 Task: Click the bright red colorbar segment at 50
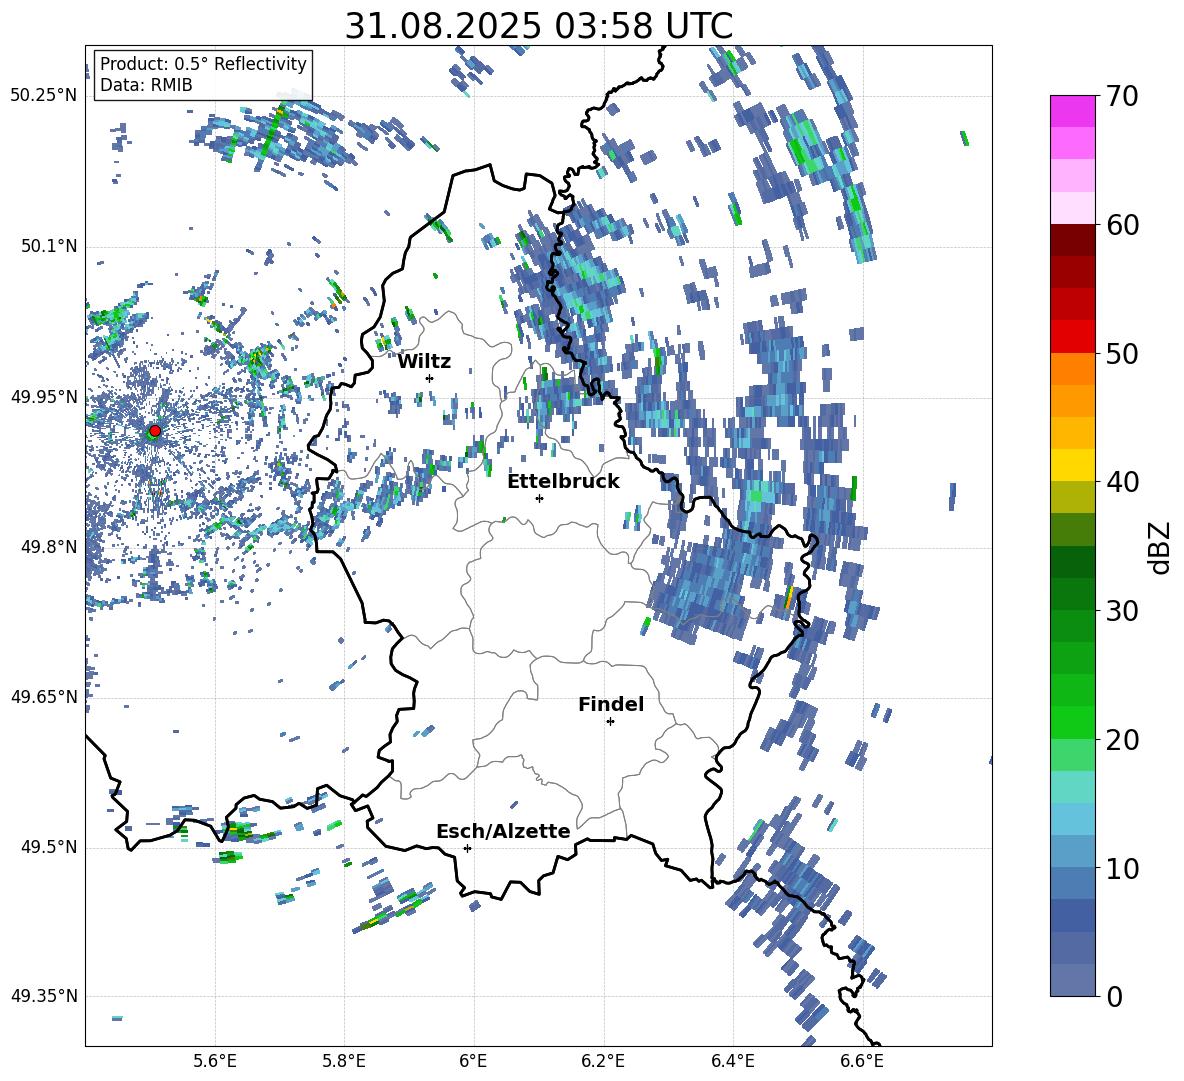pyautogui.click(x=1072, y=337)
